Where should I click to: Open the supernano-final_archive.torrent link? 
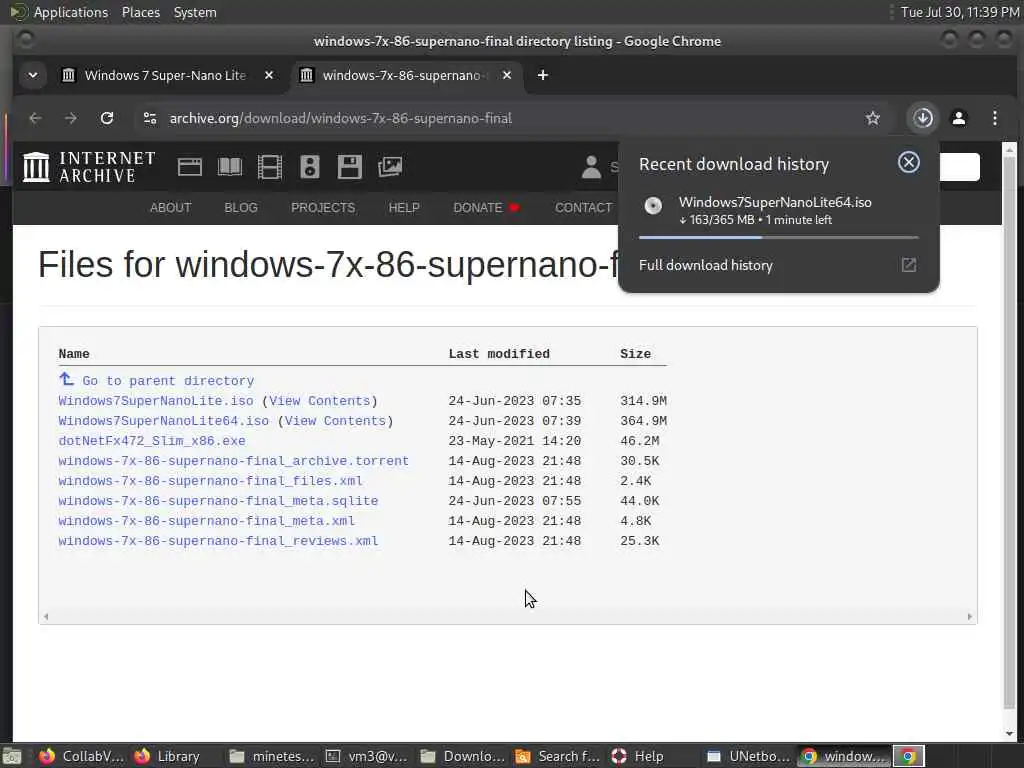(x=233, y=461)
